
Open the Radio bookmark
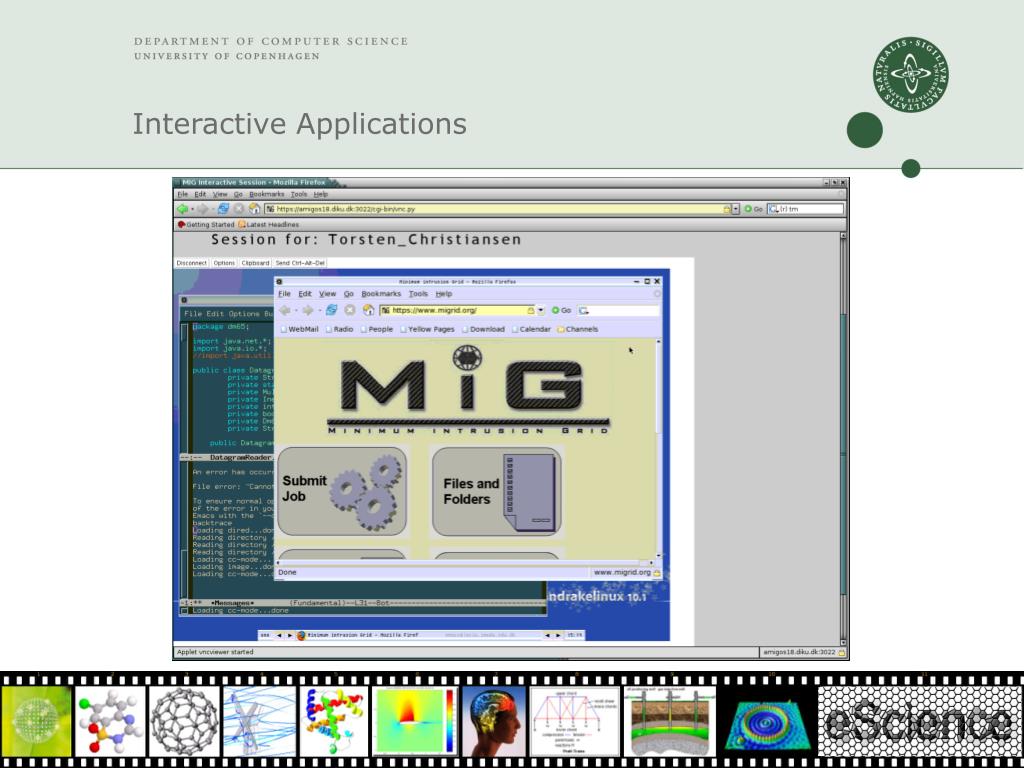click(340, 329)
